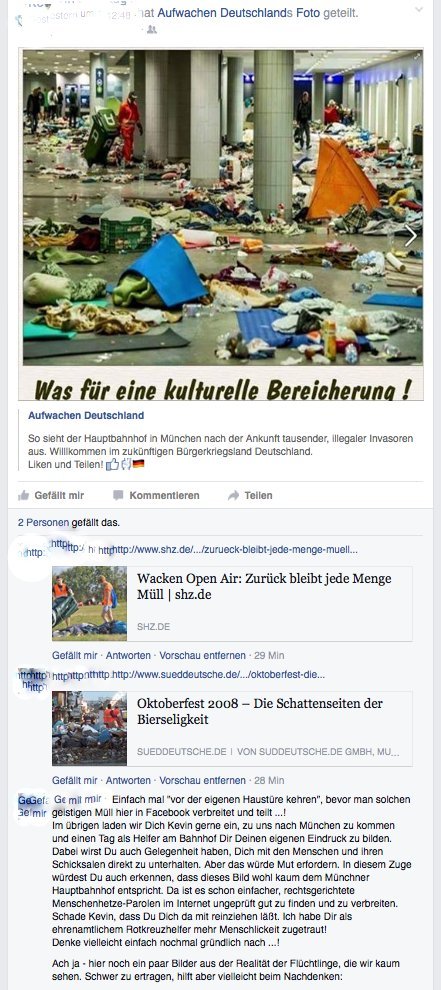
Task: Open Wacken Open Air article headline
Action: point(264,587)
